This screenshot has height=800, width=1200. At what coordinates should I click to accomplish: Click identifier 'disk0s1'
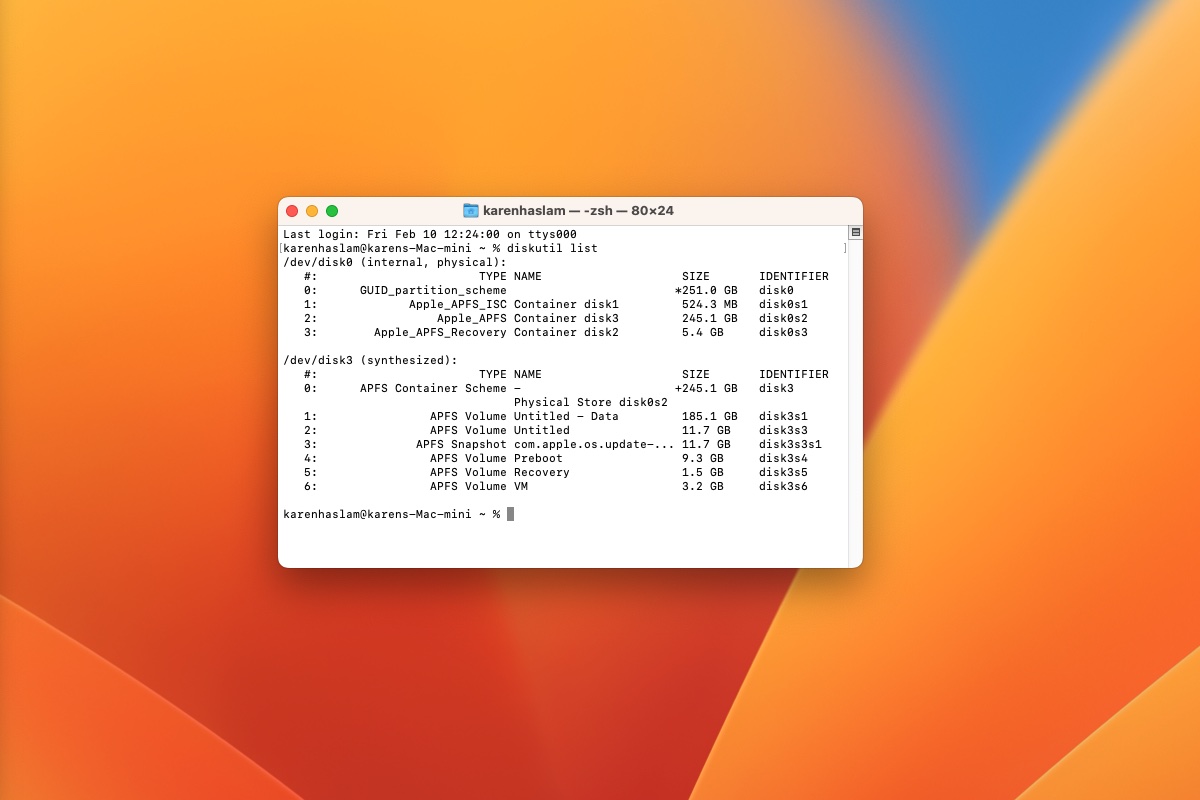(x=783, y=304)
